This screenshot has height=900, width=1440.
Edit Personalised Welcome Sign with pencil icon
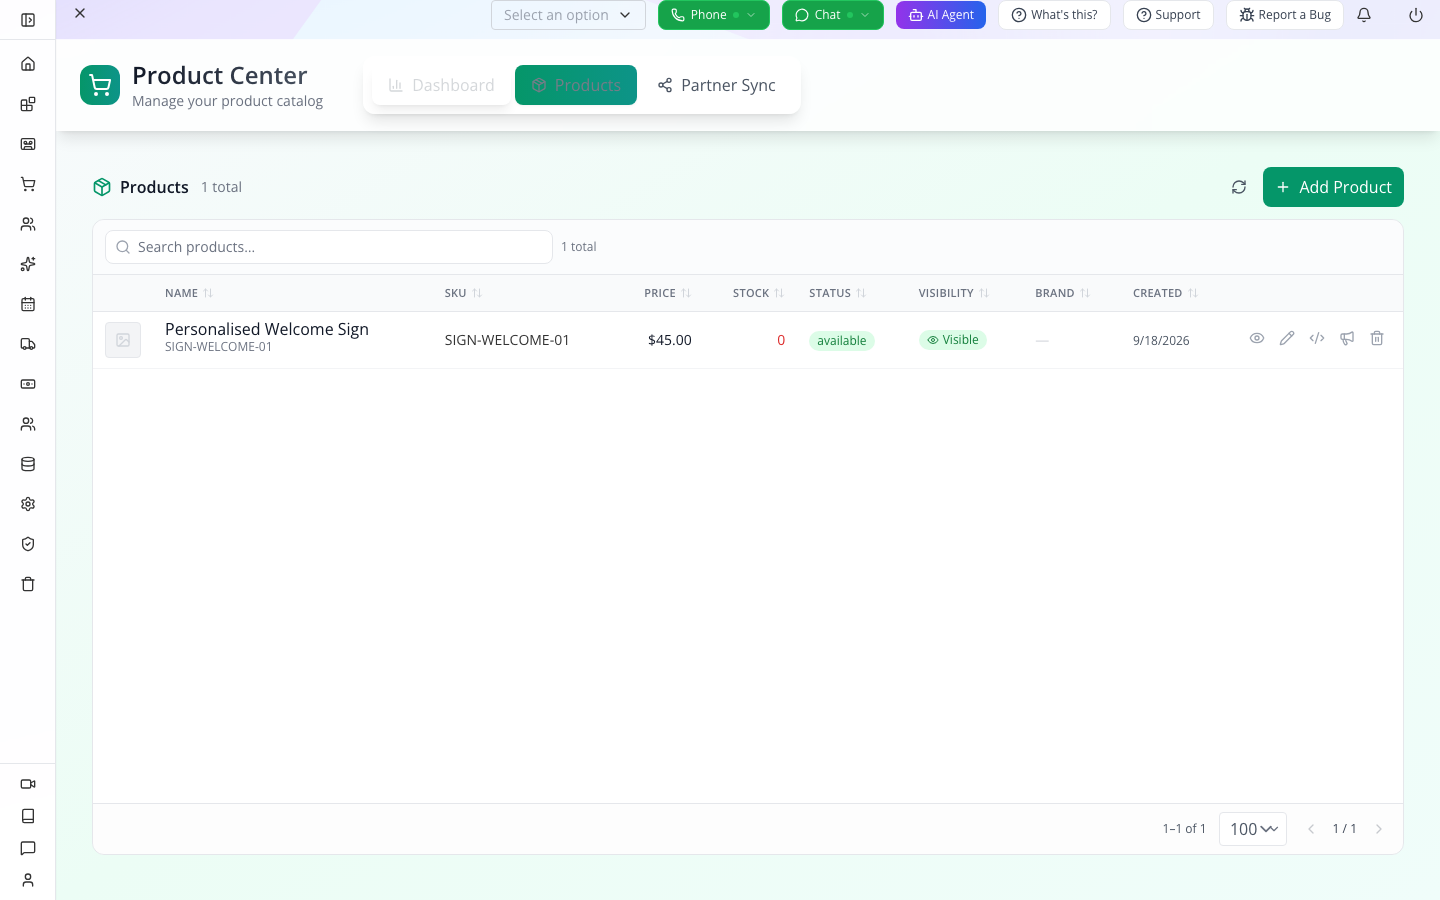point(1287,338)
